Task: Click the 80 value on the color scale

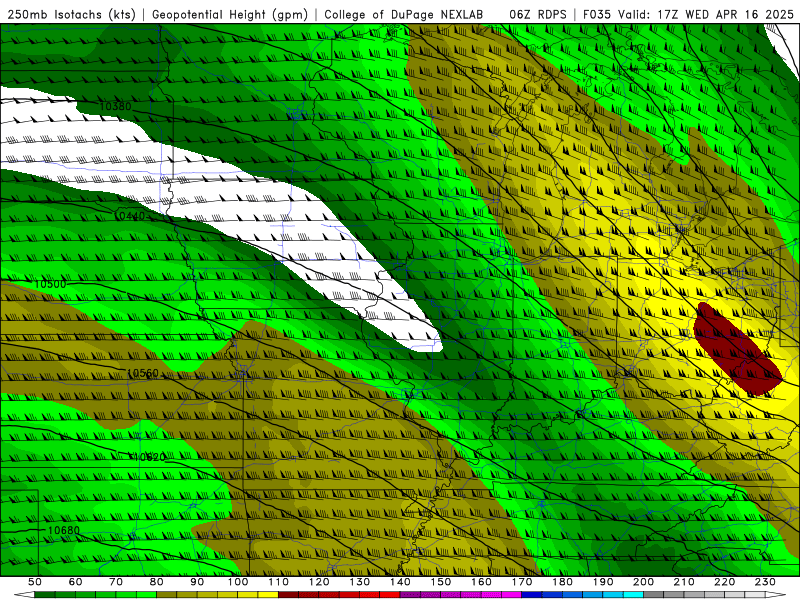Action: pos(156,582)
